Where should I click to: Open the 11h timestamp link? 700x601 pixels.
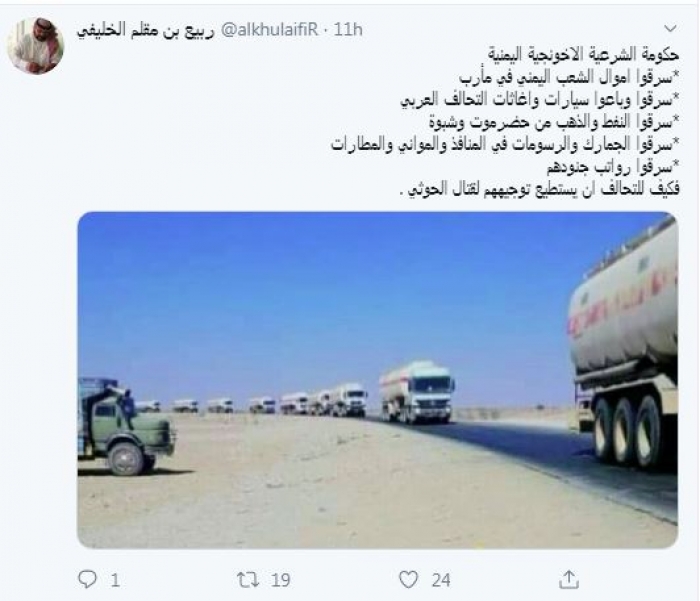coord(348,30)
